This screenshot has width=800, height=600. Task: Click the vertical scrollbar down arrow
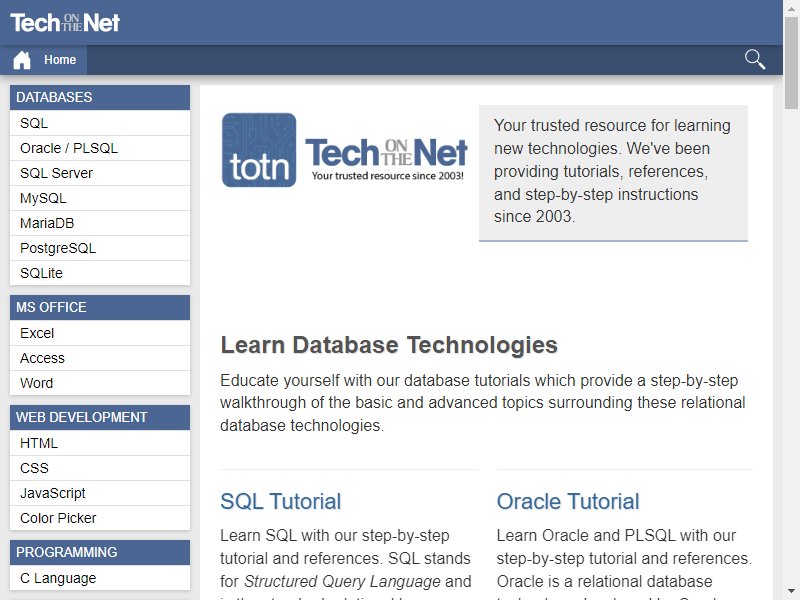click(791, 592)
